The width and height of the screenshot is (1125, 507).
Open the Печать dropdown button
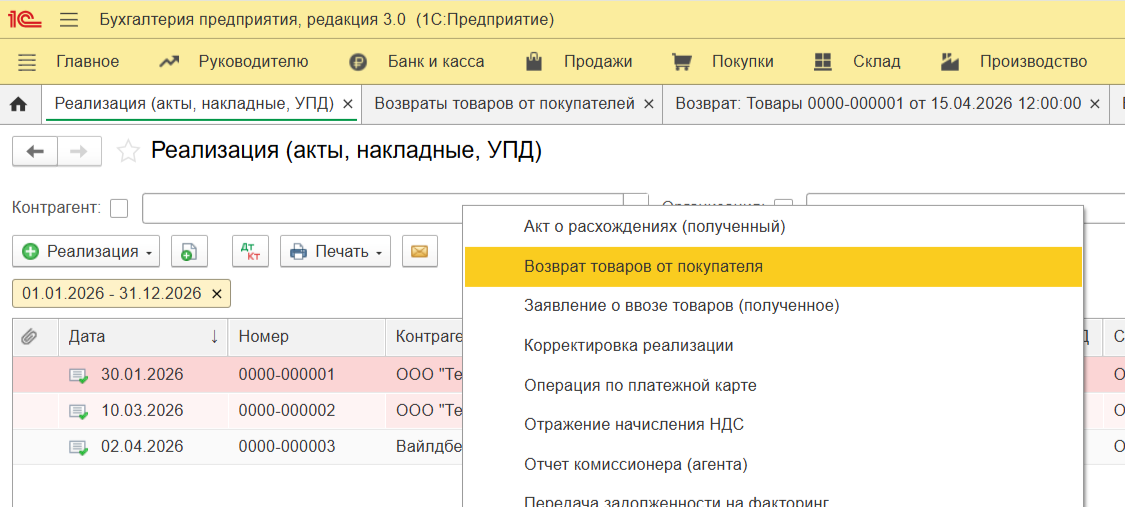tap(335, 252)
